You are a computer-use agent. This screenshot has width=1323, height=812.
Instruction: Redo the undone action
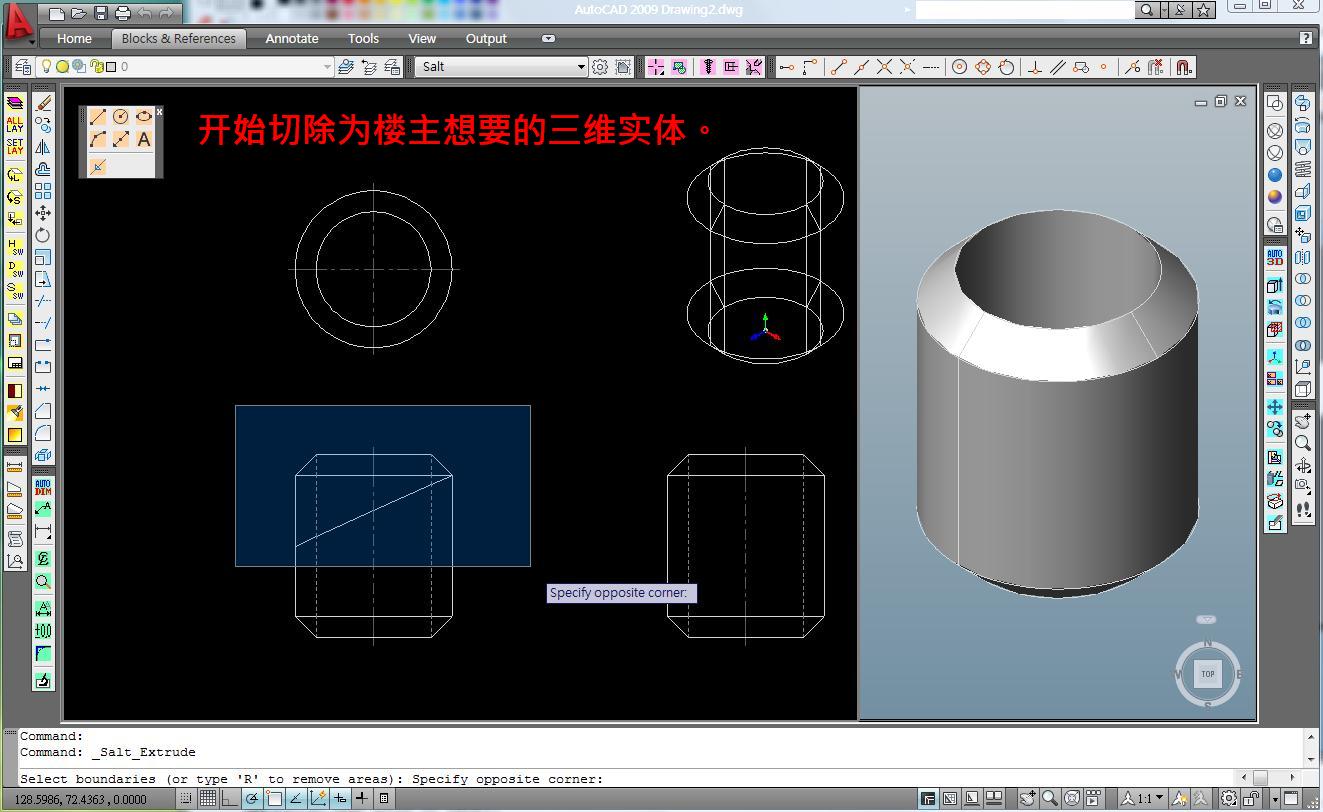(x=167, y=13)
